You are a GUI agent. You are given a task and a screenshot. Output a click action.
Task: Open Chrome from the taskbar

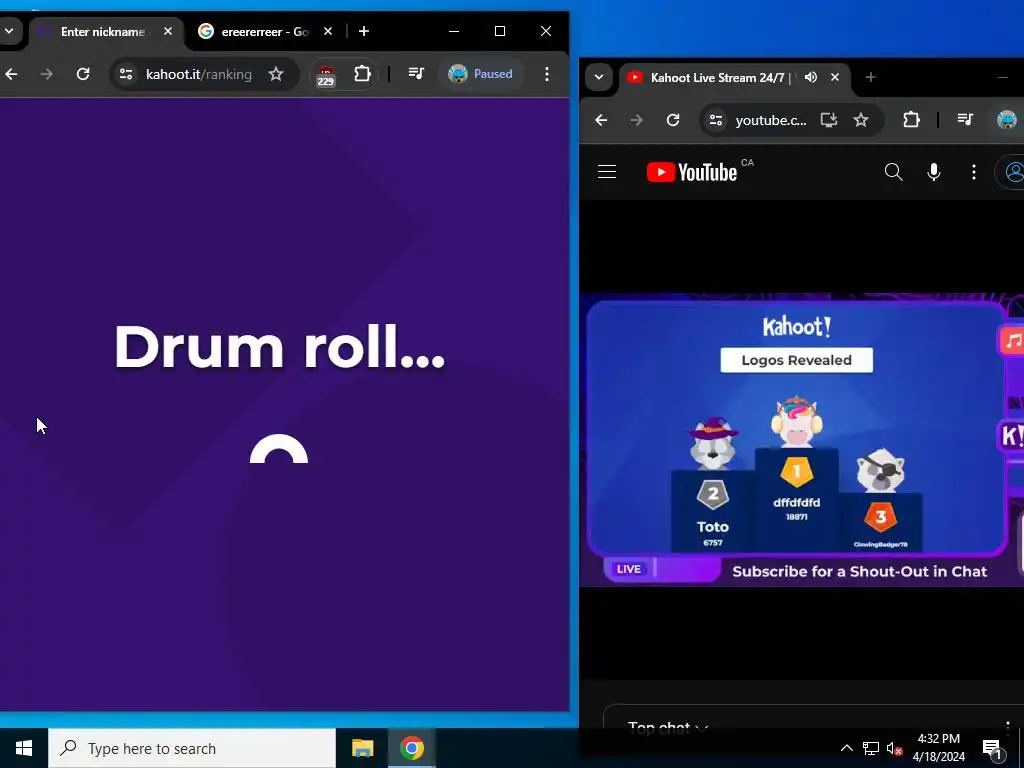[411, 748]
